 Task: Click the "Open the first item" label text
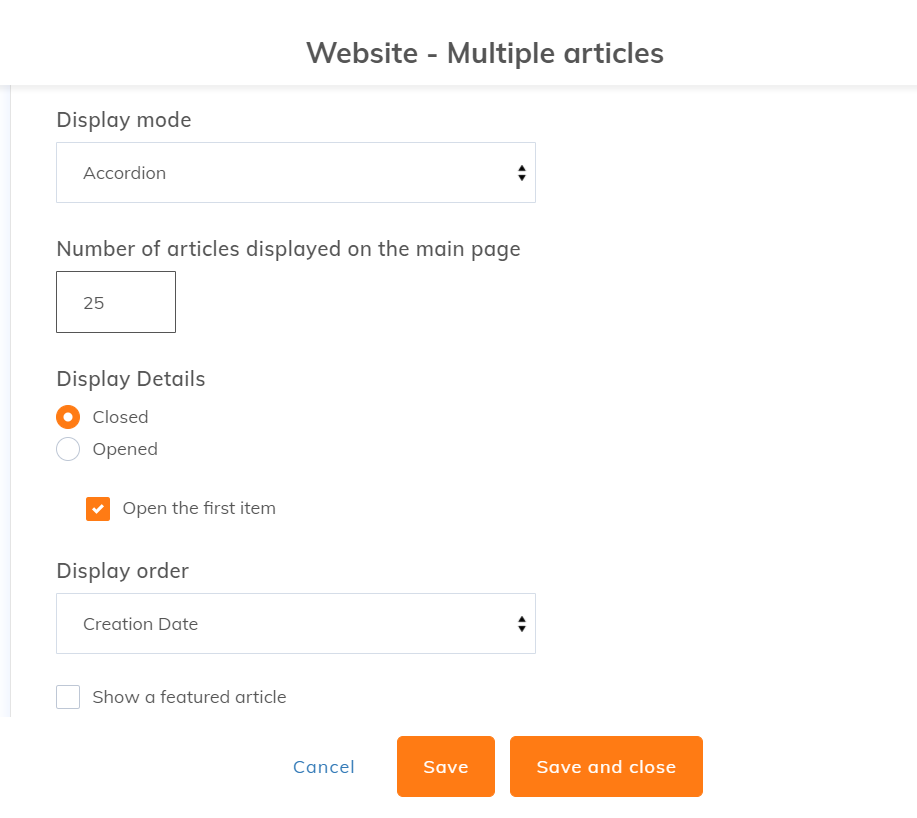199,508
